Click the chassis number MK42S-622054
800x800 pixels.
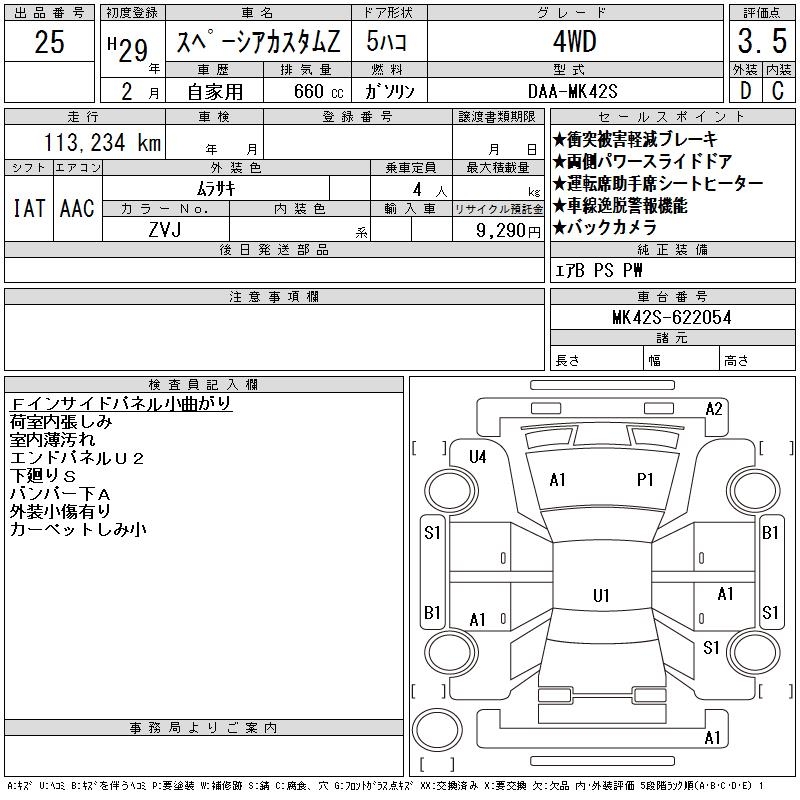click(671, 317)
